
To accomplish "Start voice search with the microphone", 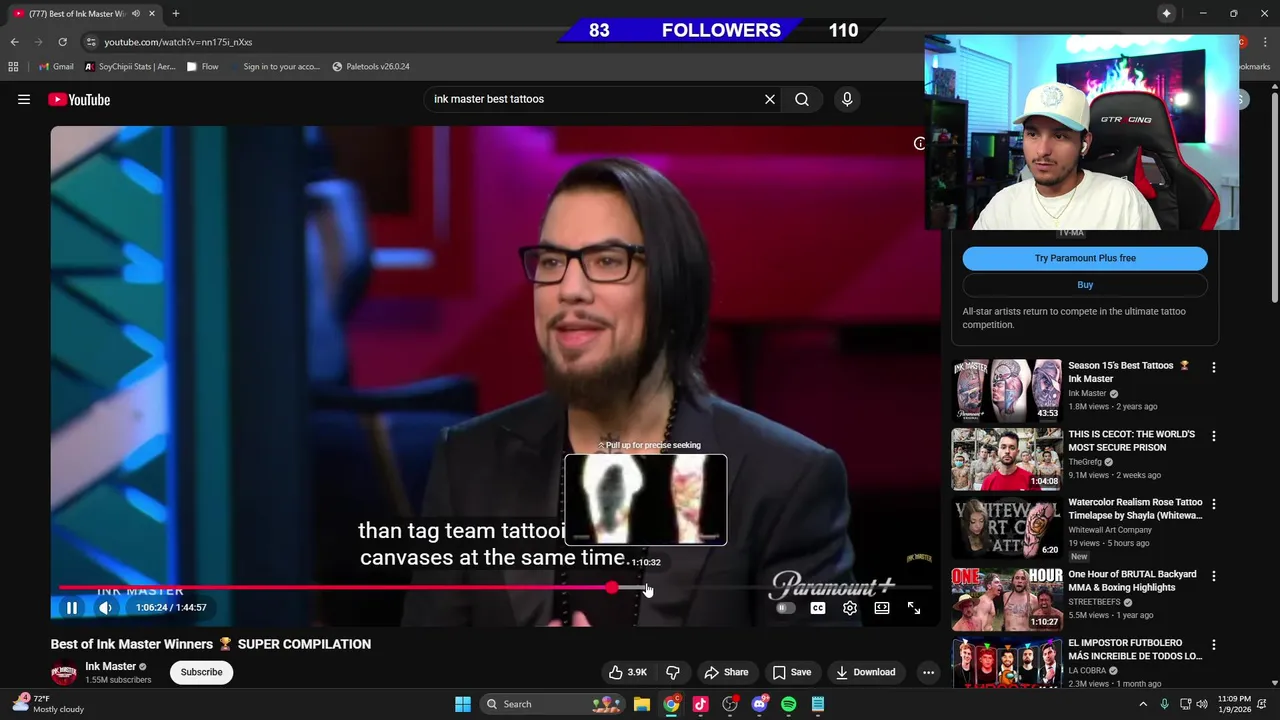I will (847, 99).
